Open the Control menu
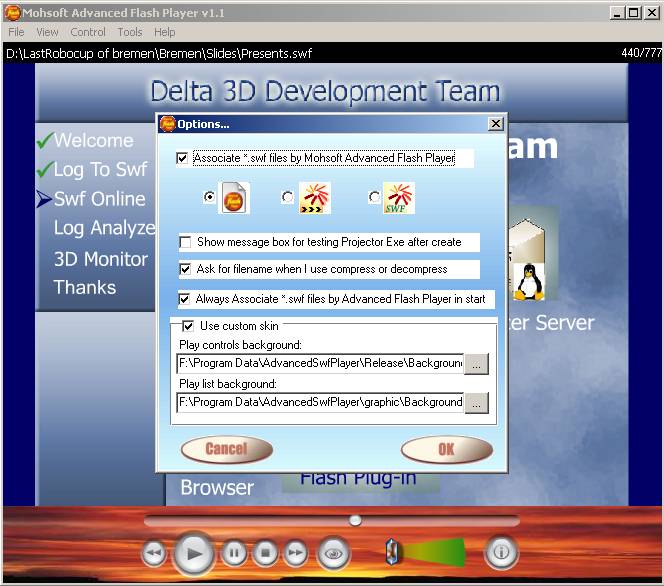664x586 pixels. click(x=88, y=32)
